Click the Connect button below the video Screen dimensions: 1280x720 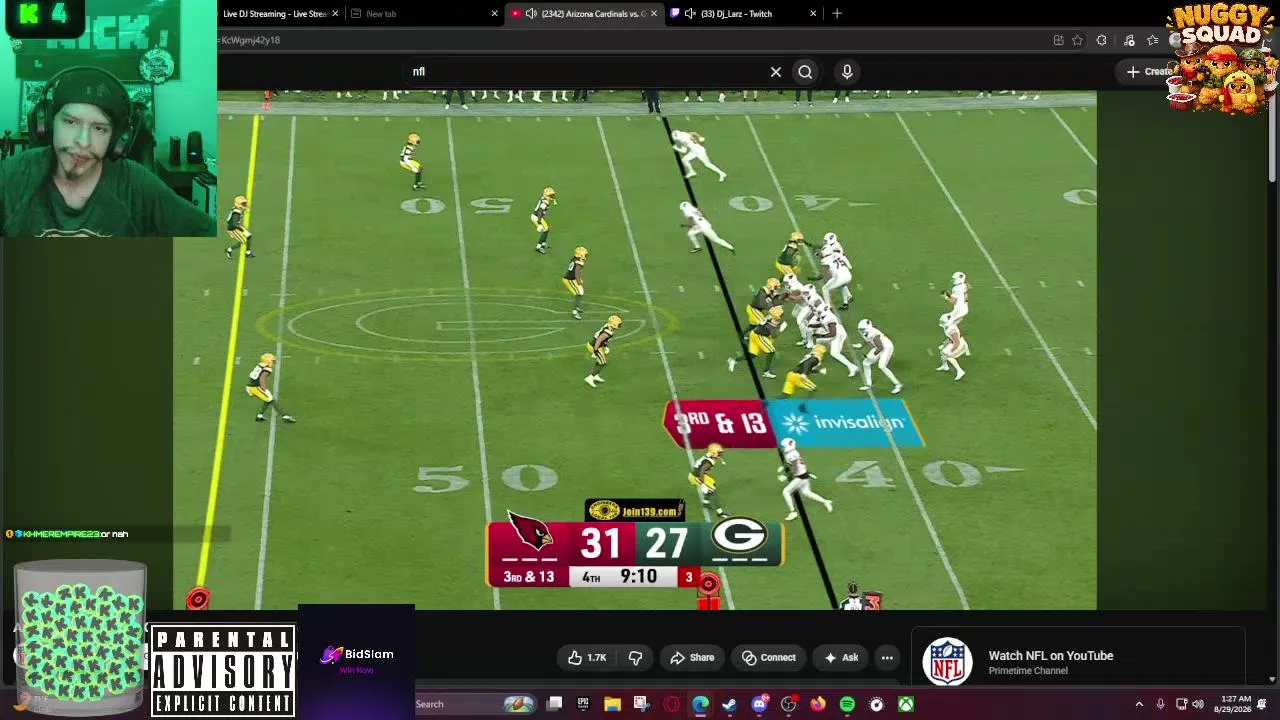pos(769,658)
